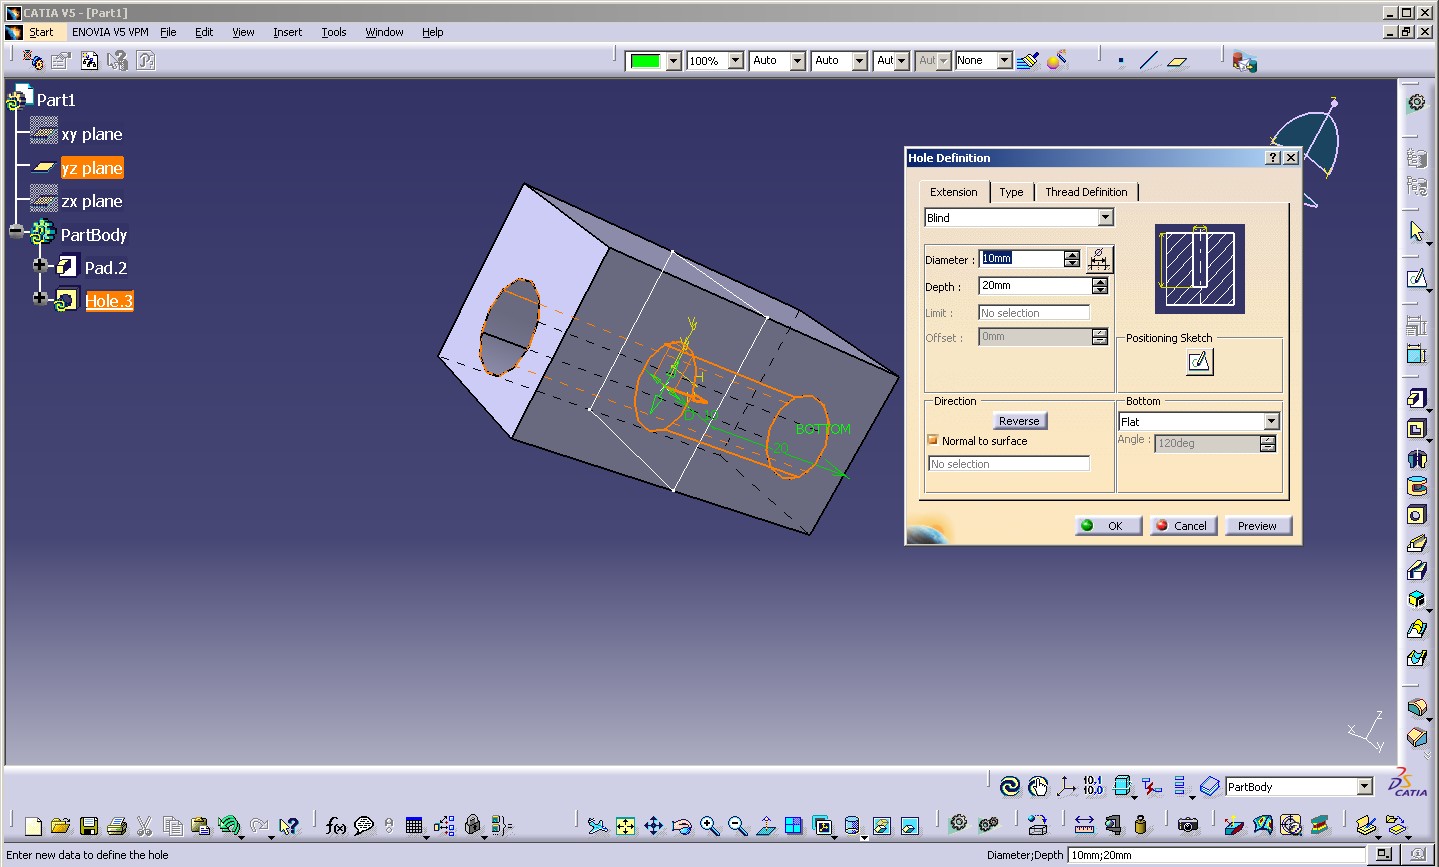Screen dimensions: 1439x867
Task: Click the Shaft tool in the right toolbar
Action: (1416, 459)
